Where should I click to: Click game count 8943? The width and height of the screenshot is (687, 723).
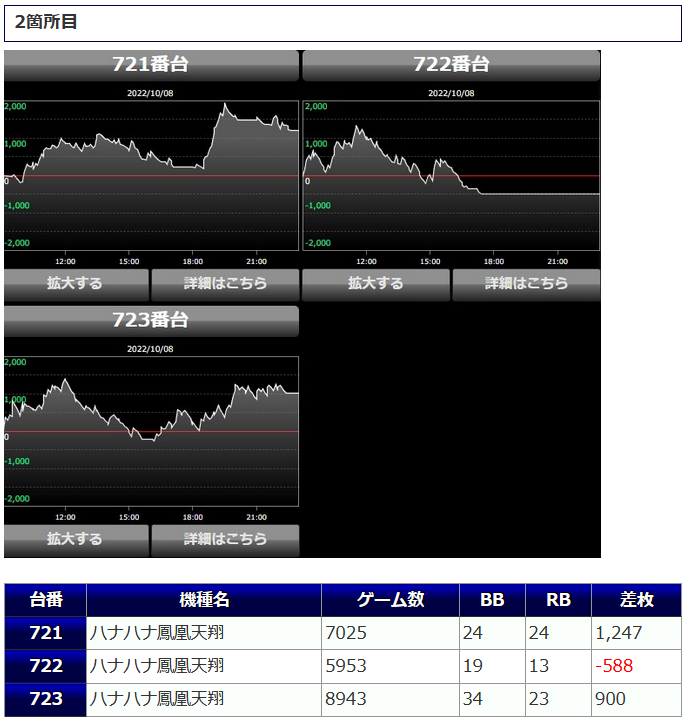[x=346, y=699]
